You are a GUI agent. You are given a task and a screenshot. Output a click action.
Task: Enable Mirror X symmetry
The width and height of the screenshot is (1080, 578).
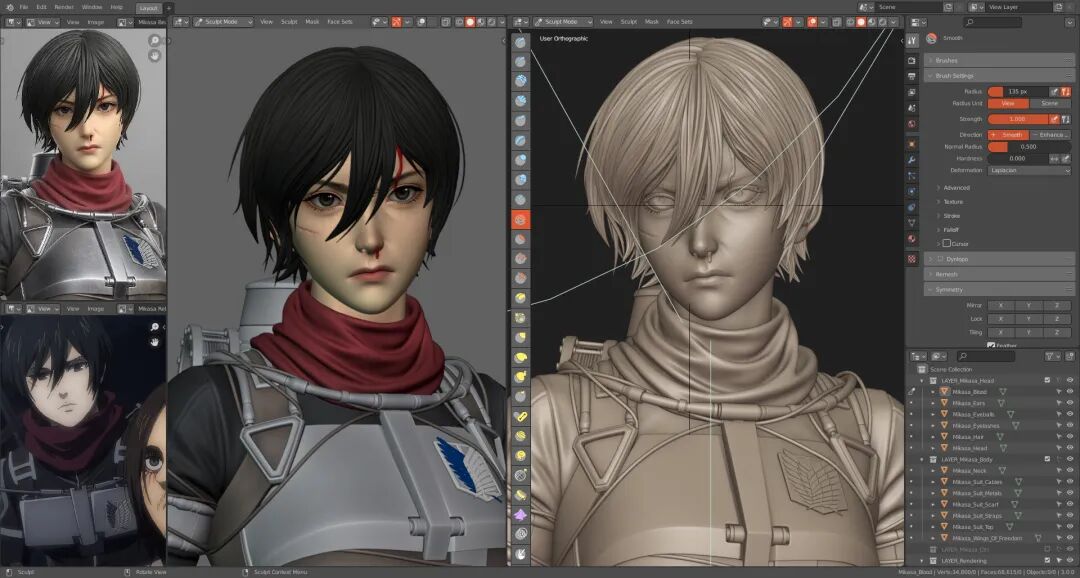point(1001,305)
